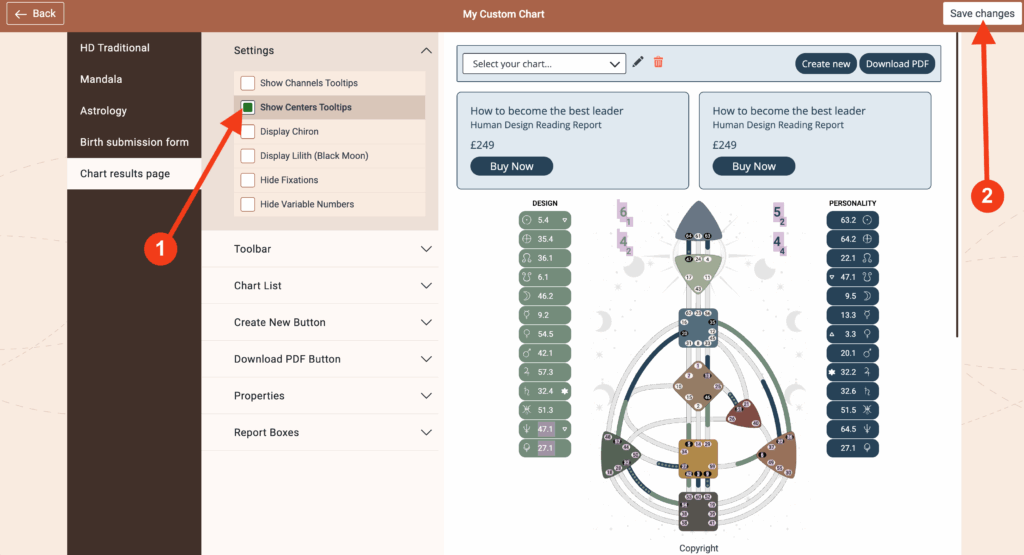This screenshot has width=1024, height=555.
Task: Click the Moon symbol in Personality 9.5
Action: (x=868, y=296)
